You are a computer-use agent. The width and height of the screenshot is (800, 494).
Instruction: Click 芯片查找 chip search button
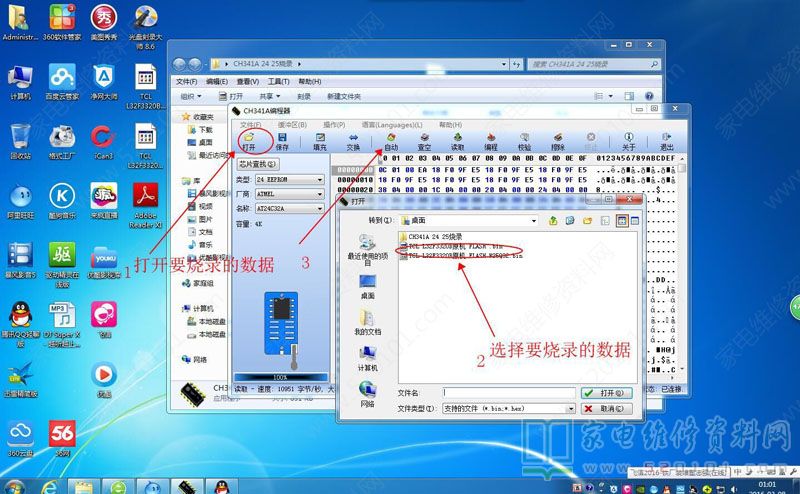(x=258, y=164)
